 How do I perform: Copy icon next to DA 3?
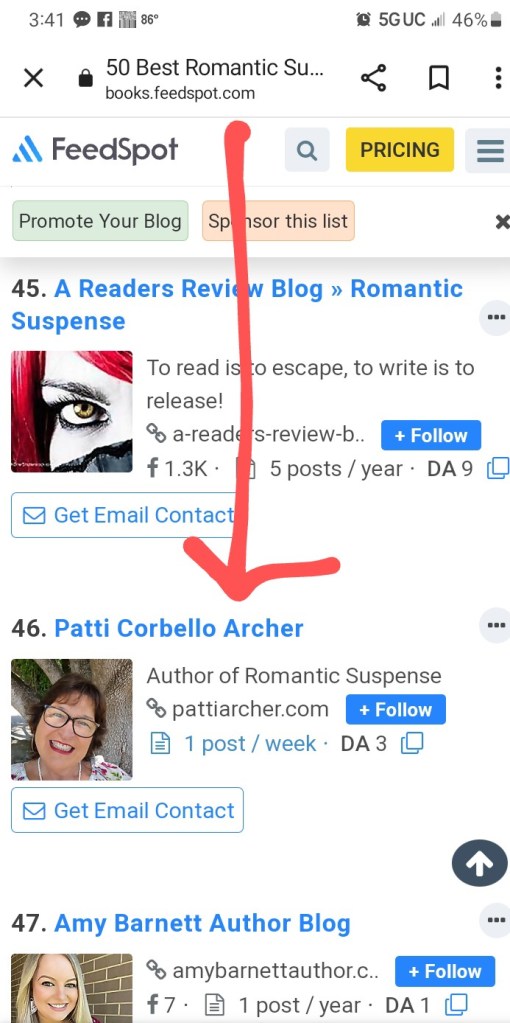click(x=412, y=743)
